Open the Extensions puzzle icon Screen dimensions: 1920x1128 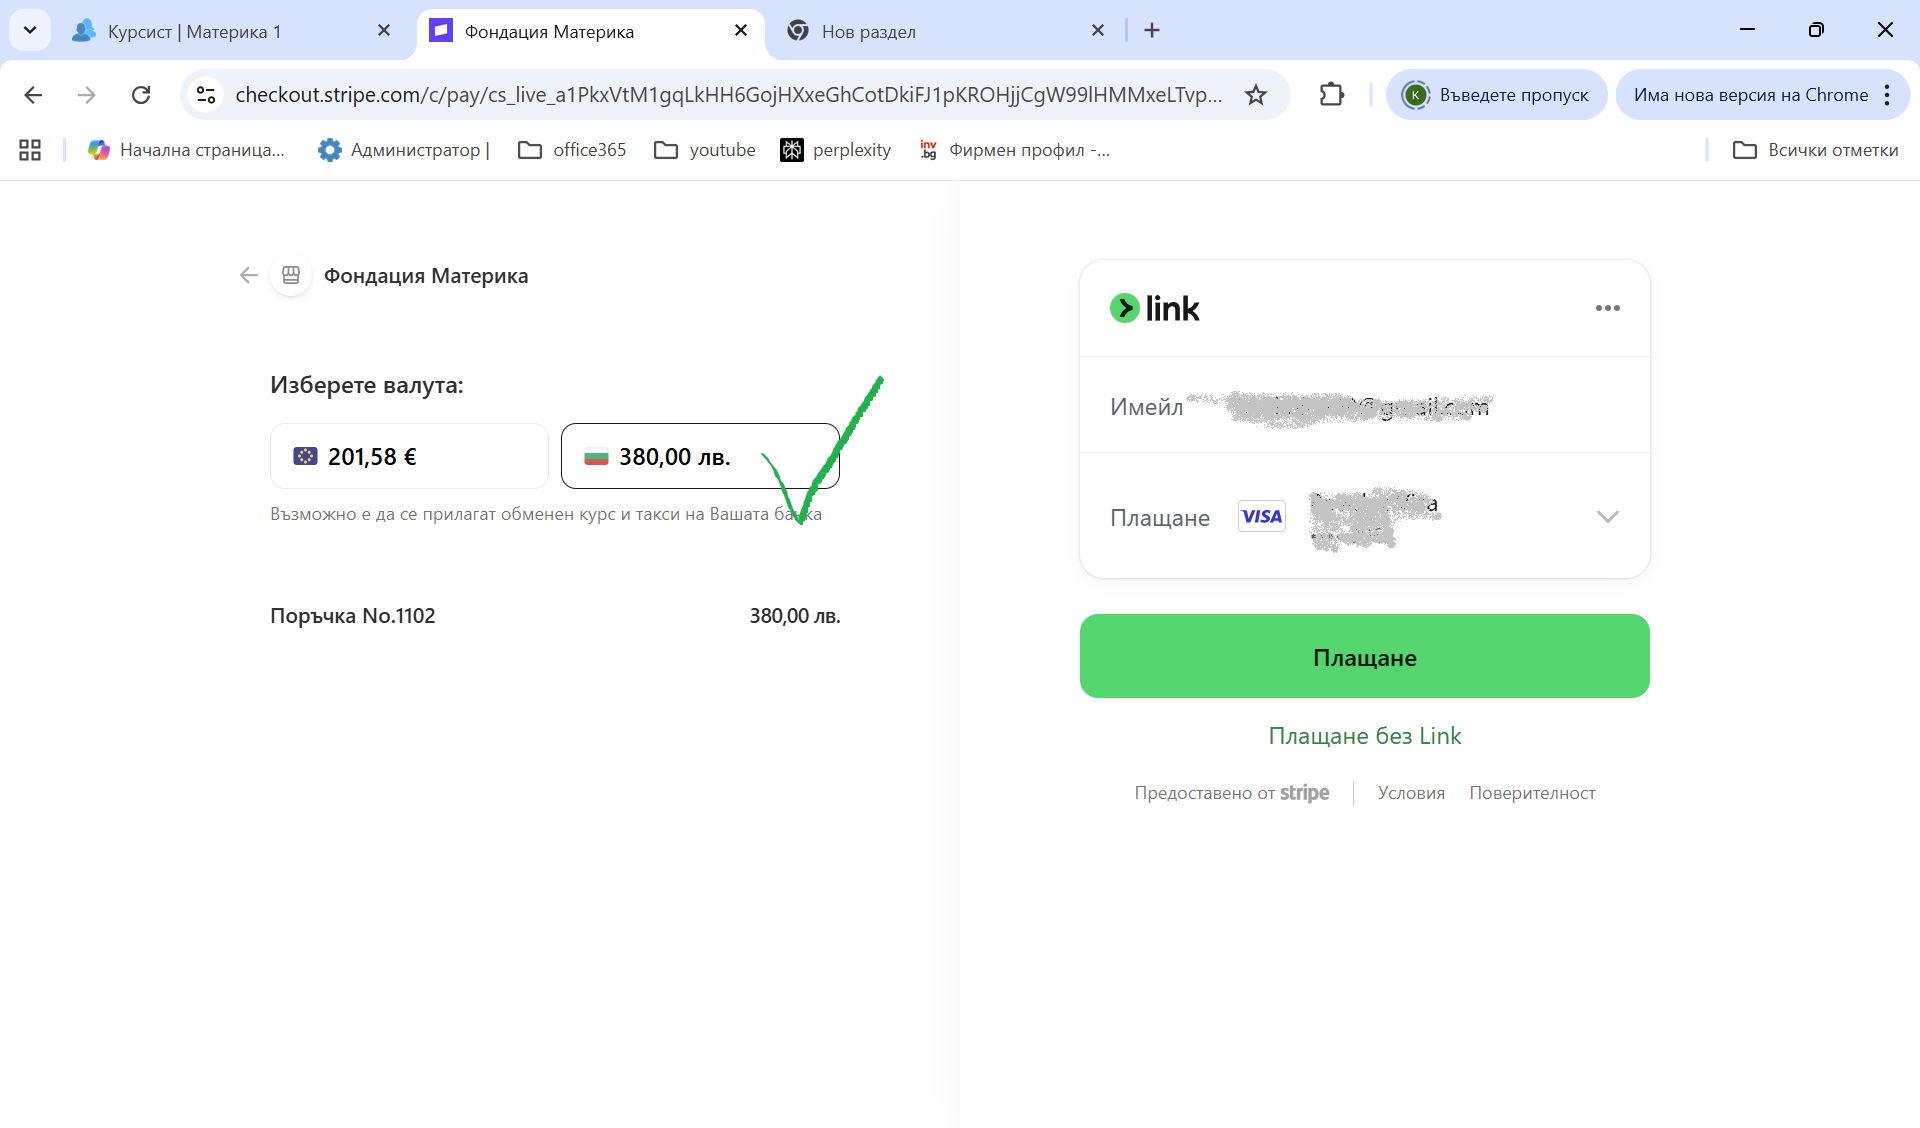pos(1331,95)
